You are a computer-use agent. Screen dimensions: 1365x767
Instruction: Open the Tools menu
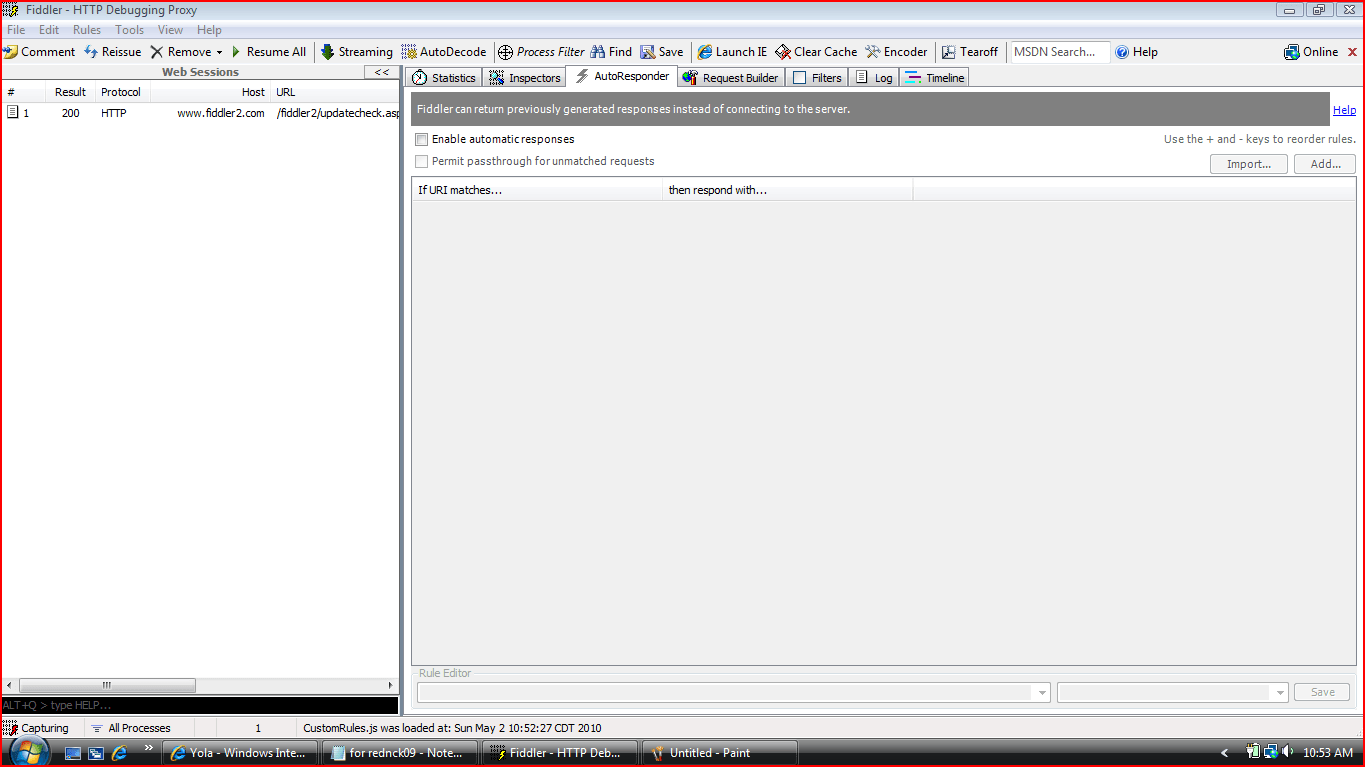tap(129, 30)
